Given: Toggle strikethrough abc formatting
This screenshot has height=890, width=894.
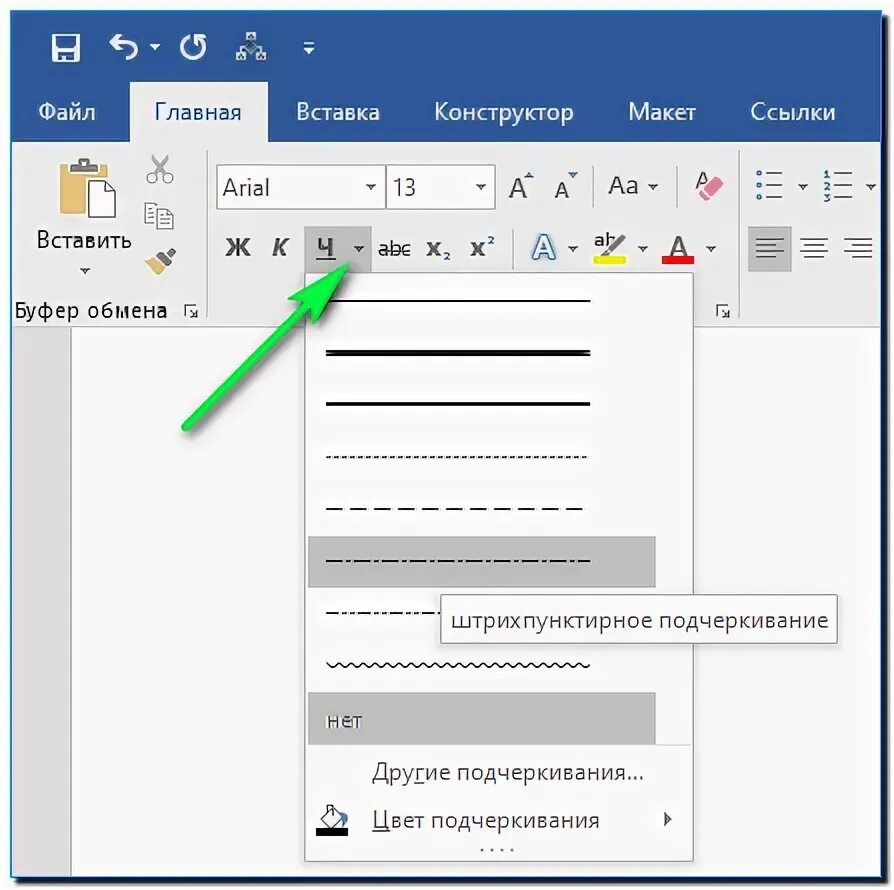Looking at the screenshot, I should [394, 249].
